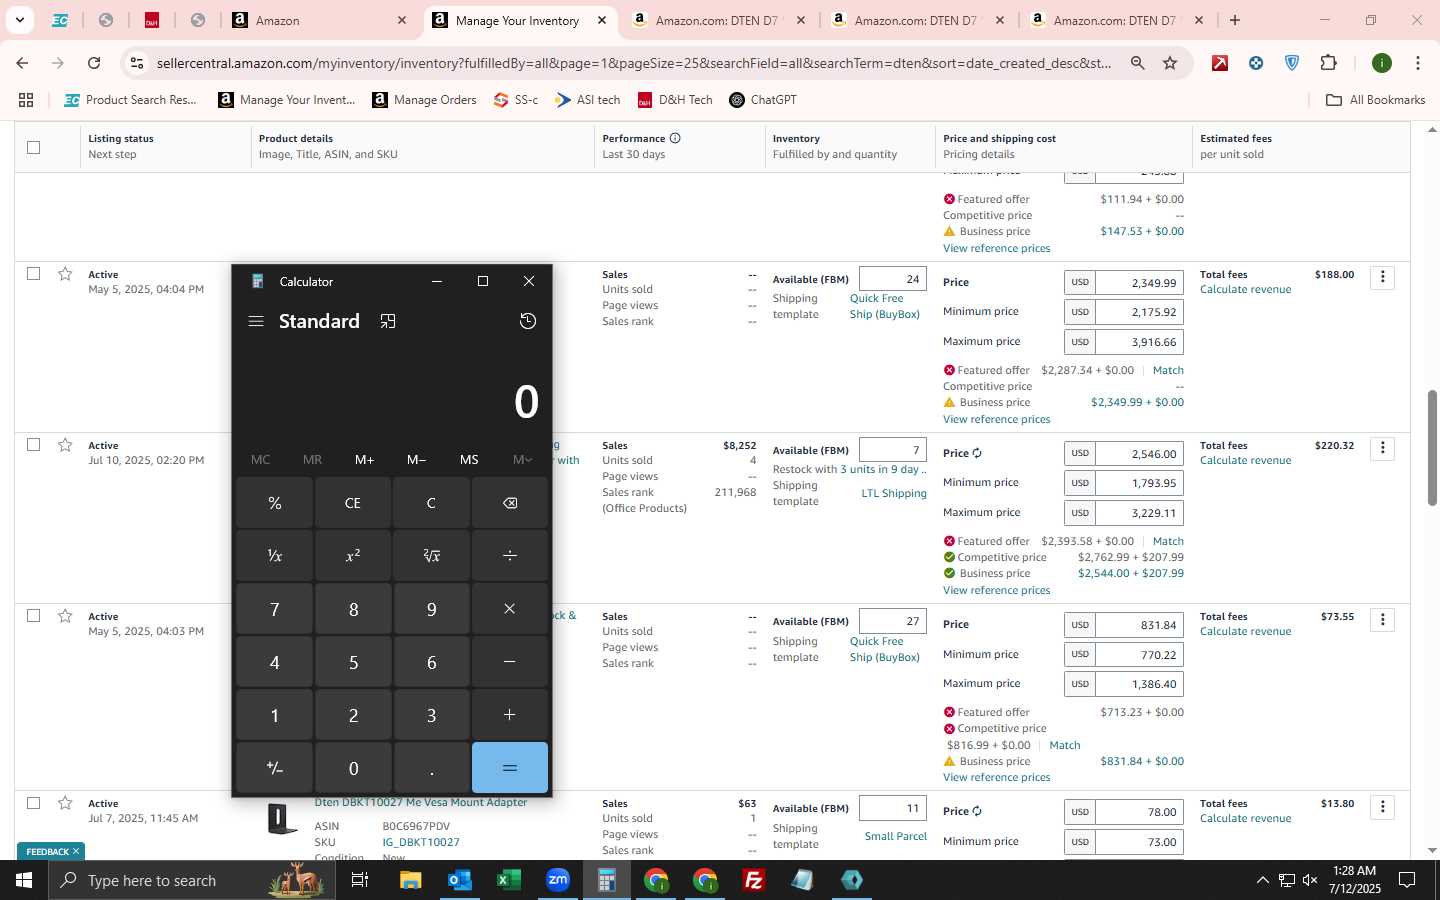Open actions menu for $188.00 fees listing
1440x900 pixels.
point(1382,277)
